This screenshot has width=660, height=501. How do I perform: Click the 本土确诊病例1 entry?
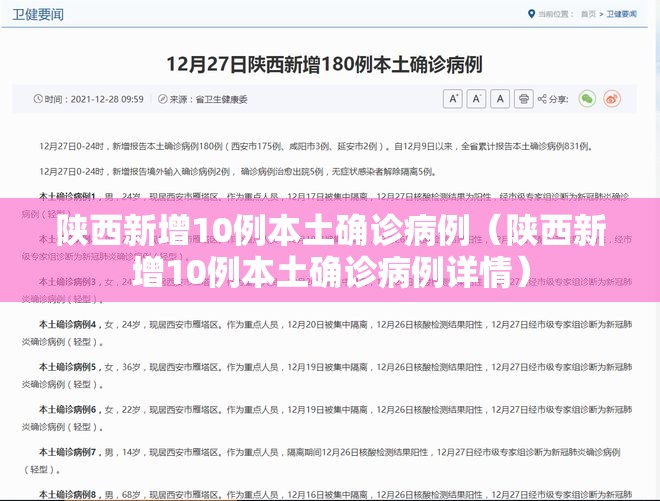(x=327, y=205)
